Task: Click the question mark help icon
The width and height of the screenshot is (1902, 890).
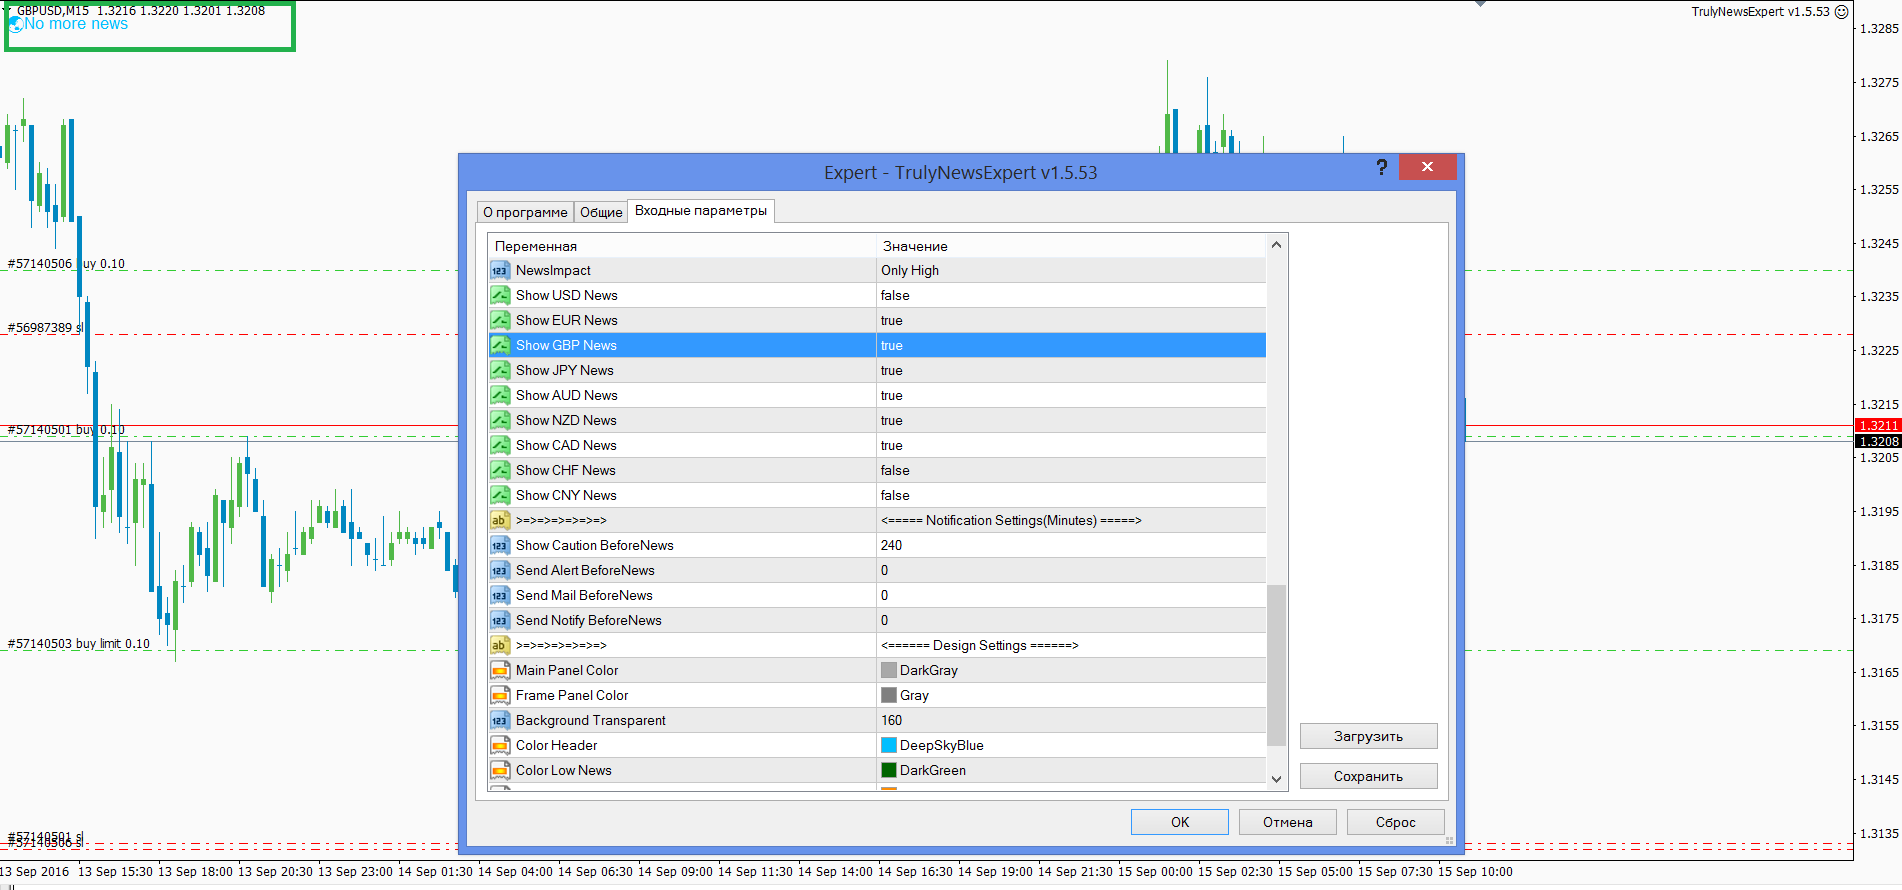Action: (1381, 167)
